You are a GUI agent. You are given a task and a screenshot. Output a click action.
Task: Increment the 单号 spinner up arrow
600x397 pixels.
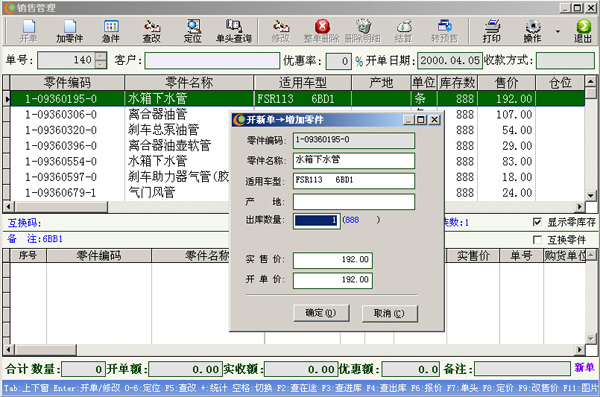coord(101,56)
